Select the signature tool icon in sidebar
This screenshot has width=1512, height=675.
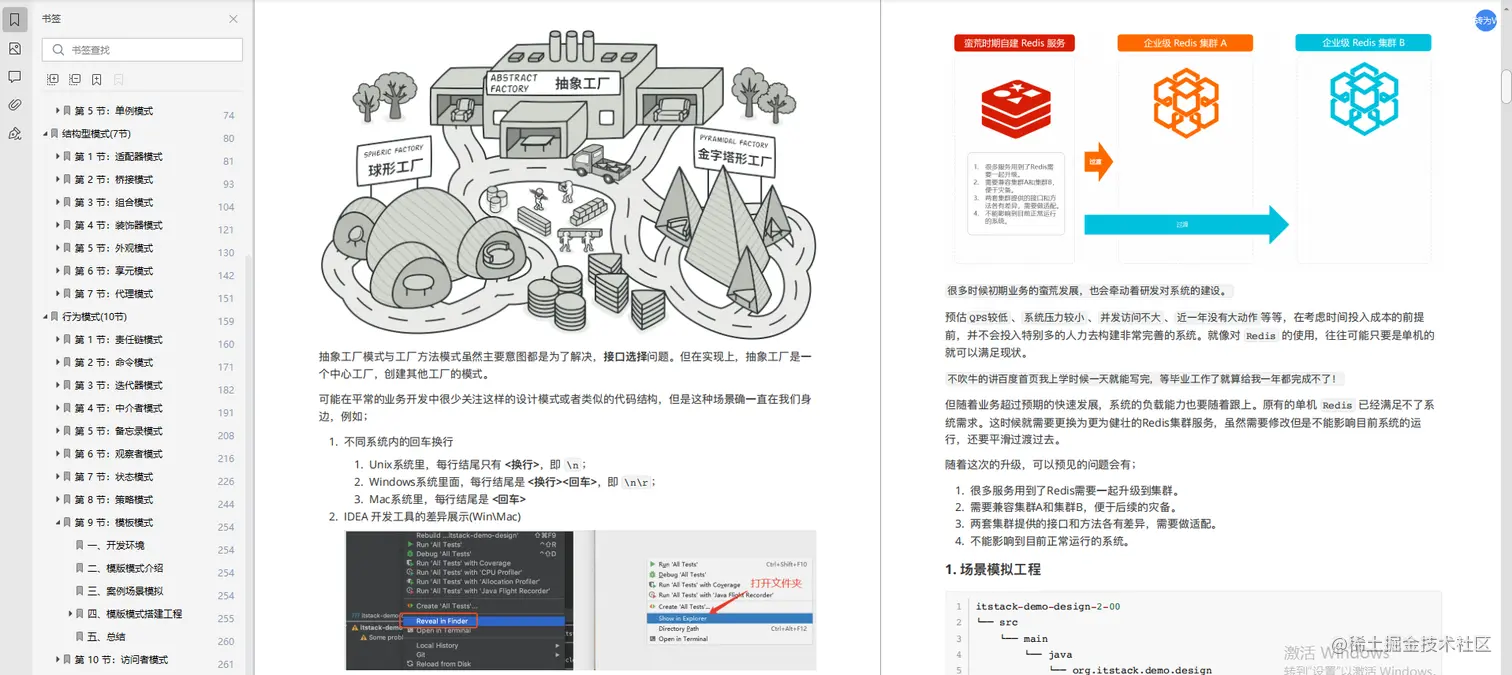13,132
